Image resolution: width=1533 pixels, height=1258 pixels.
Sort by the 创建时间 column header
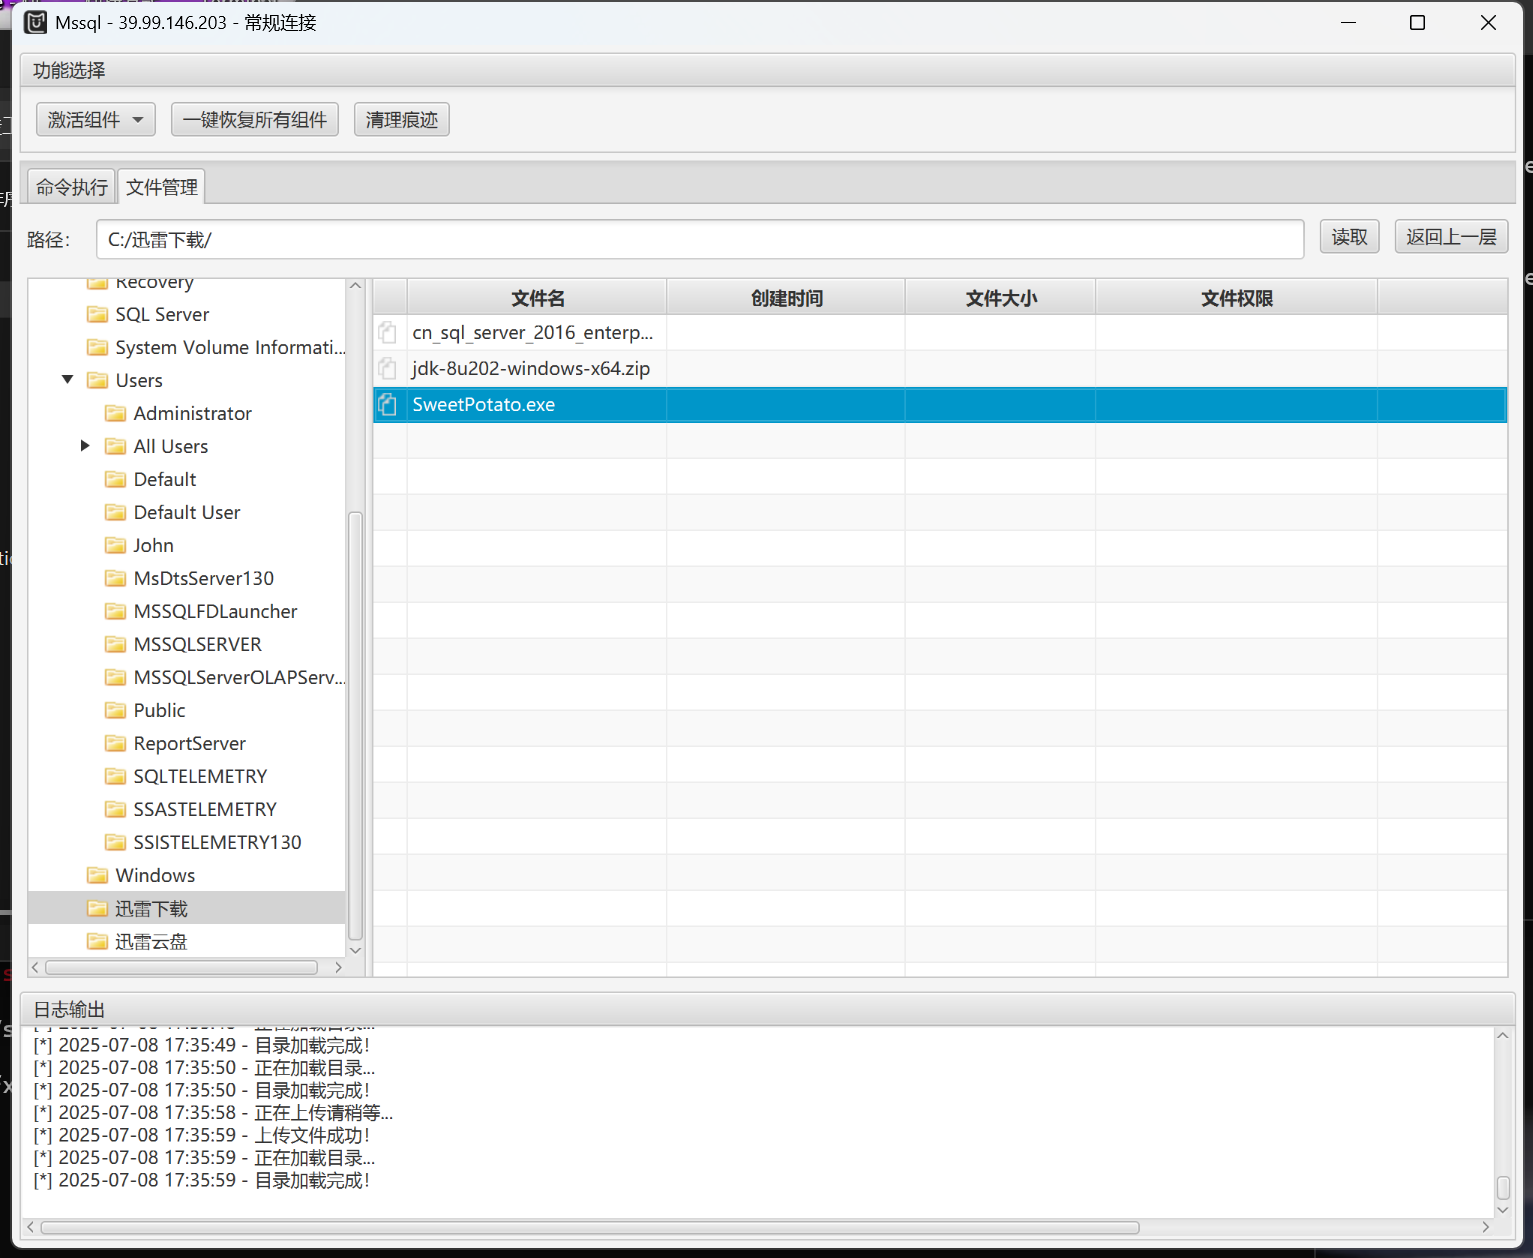pyautogui.click(x=786, y=298)
